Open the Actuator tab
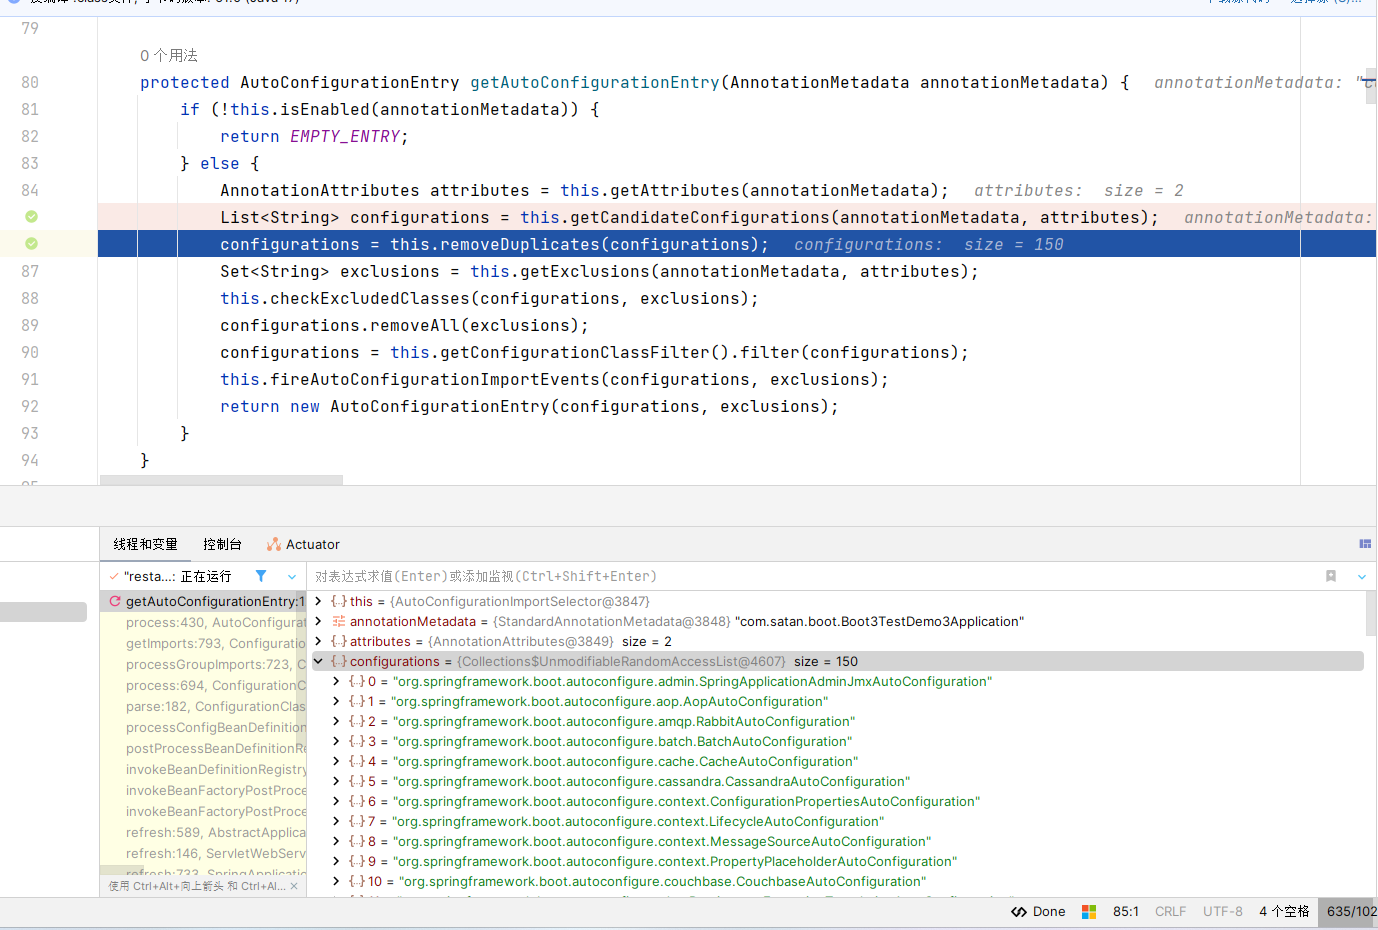This screenshot has width=1378, height=930. coord(303,544)
